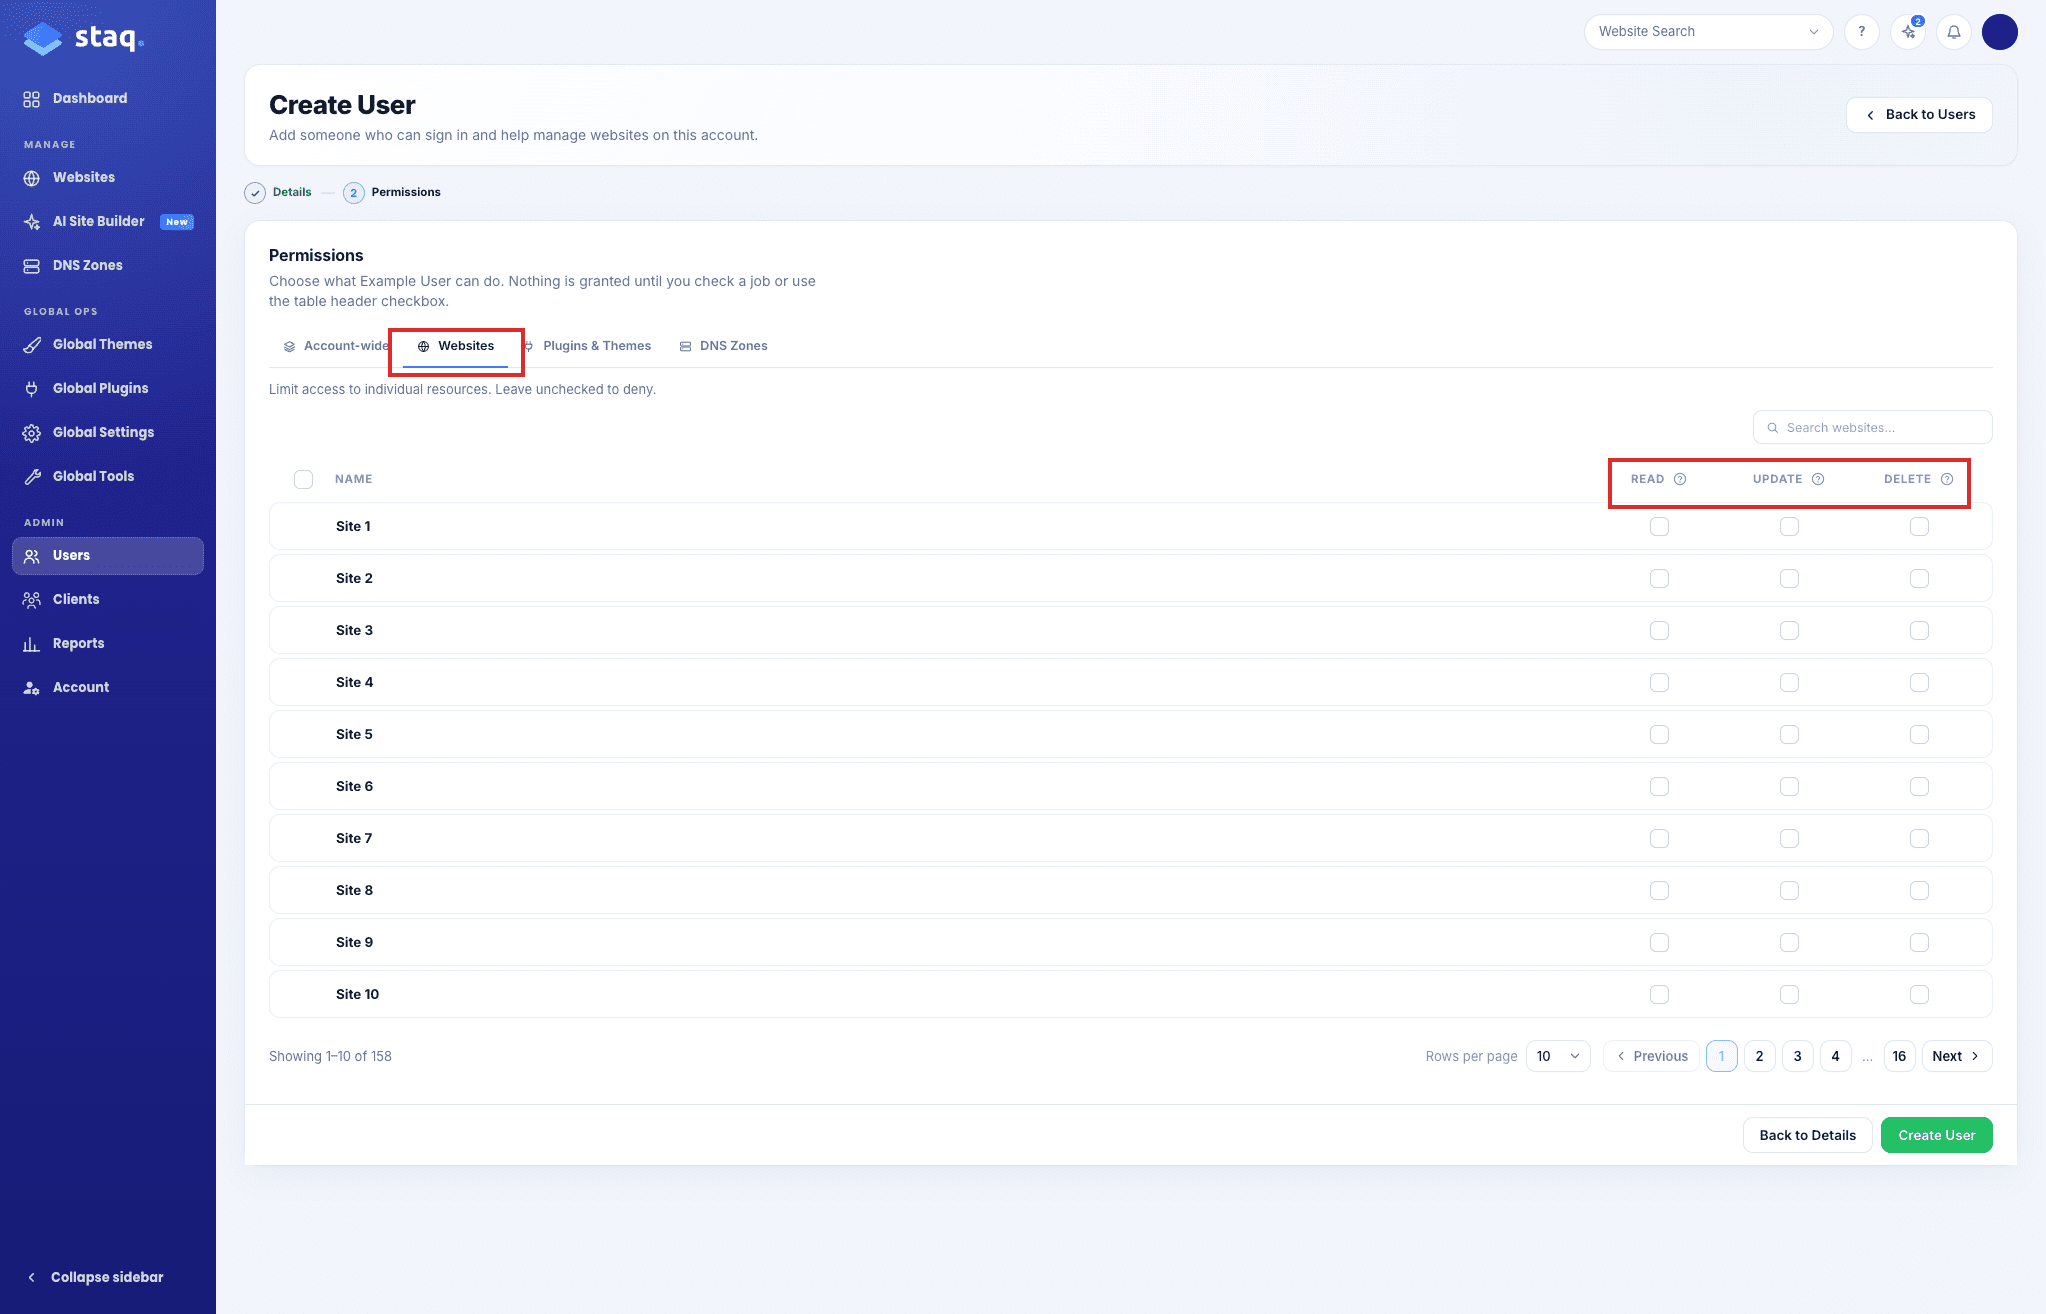Click Back to Users
Viewport: 2046px width, 1314px height.
(x=1919, y=115)
